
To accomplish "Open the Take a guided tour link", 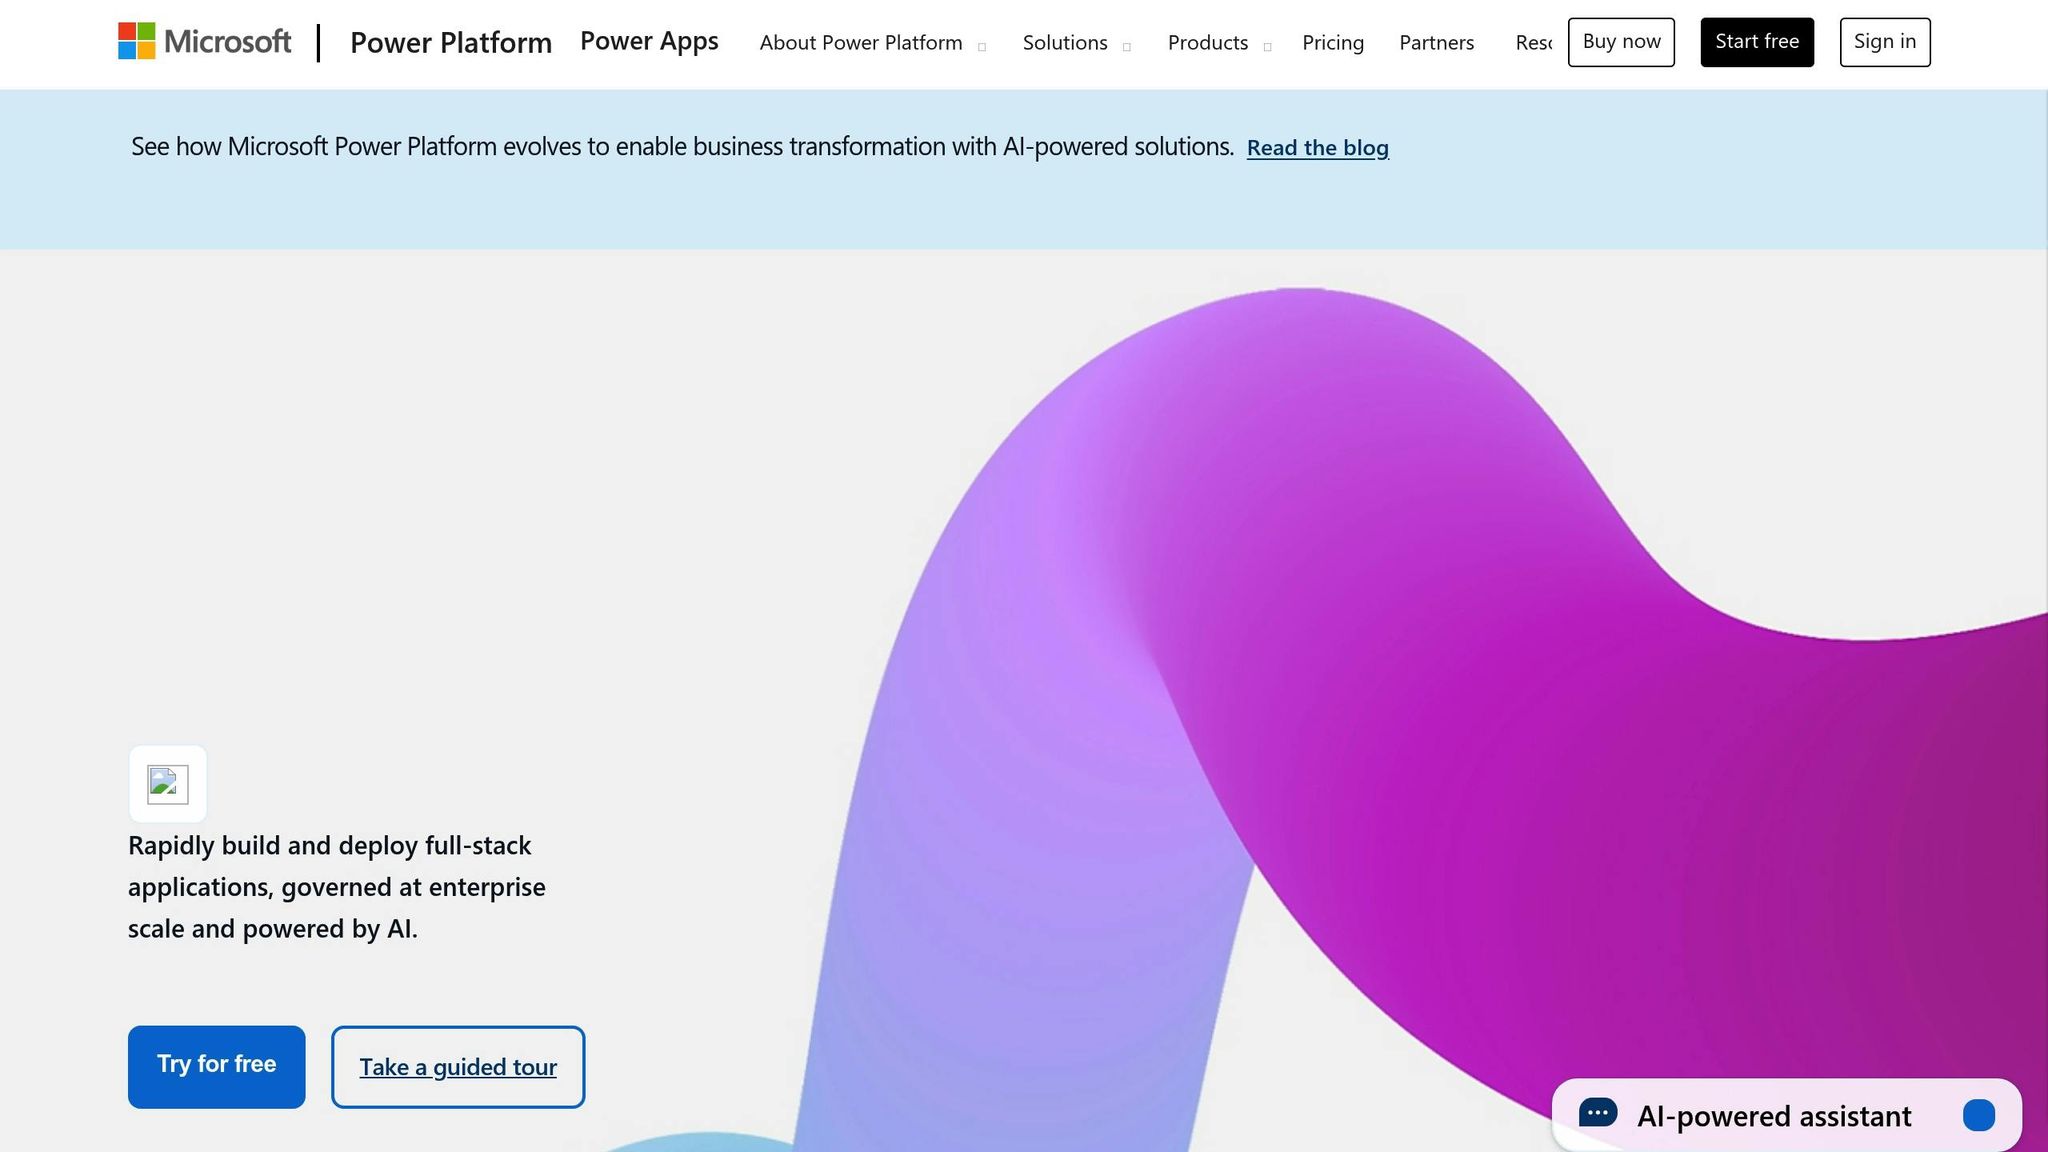I will [x=457, y=1067].
